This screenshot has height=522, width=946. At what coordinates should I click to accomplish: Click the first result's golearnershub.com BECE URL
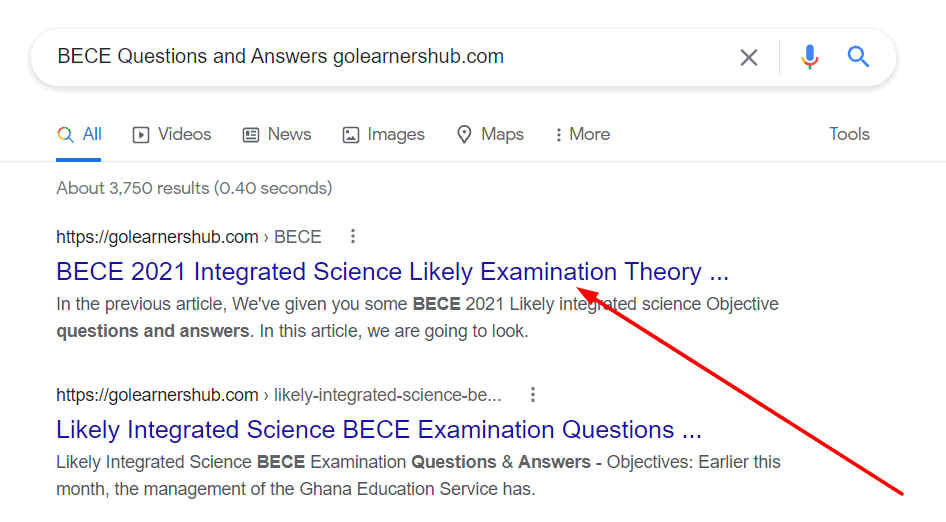pos(188,237)
